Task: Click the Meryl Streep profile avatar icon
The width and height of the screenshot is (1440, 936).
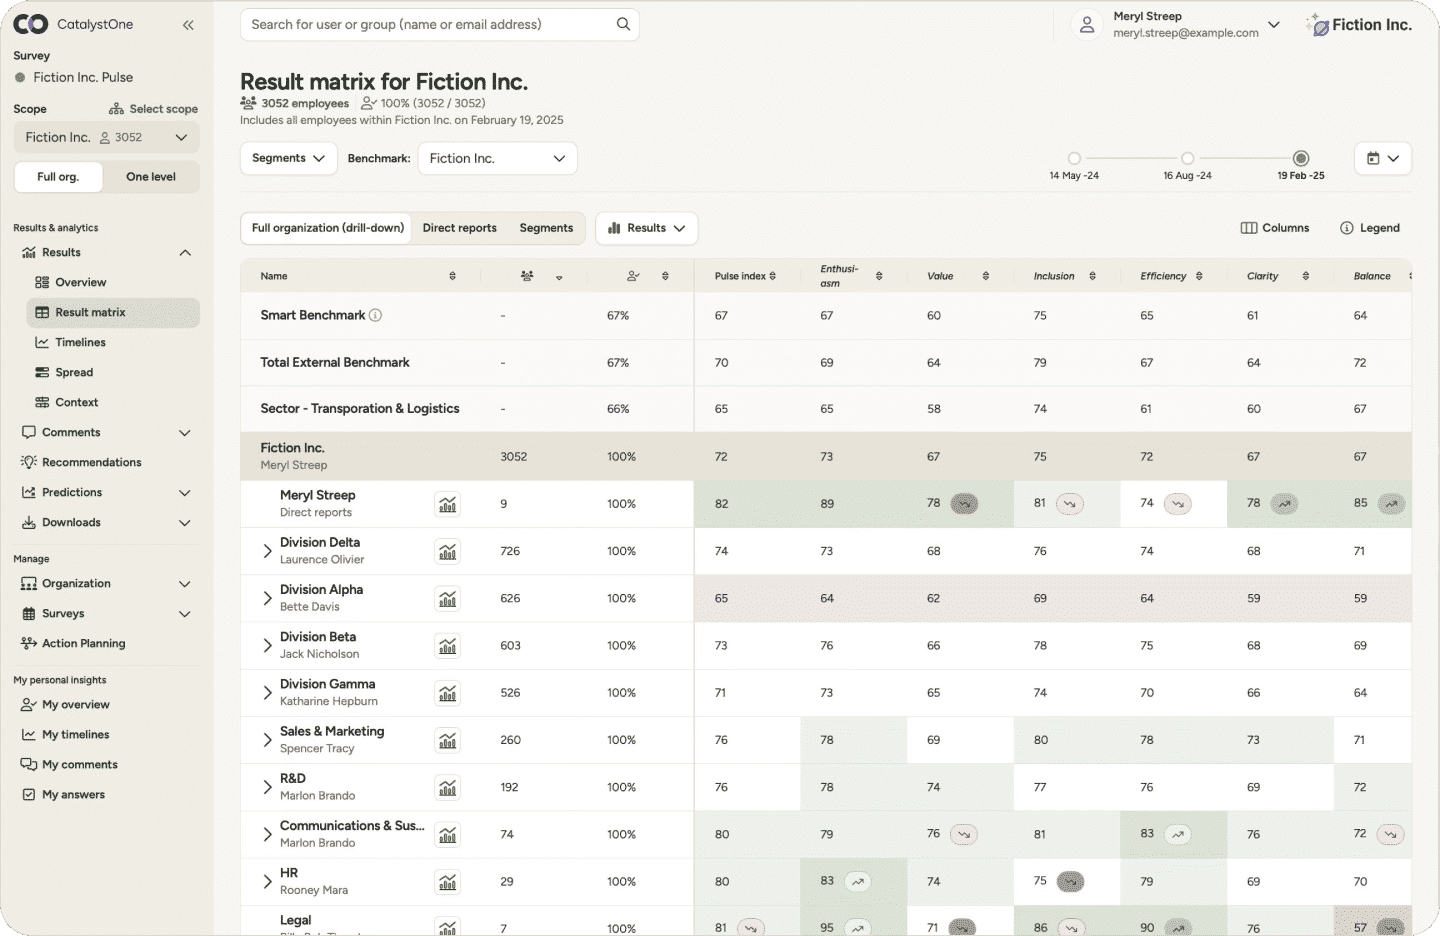Action: click(1087, 25)
